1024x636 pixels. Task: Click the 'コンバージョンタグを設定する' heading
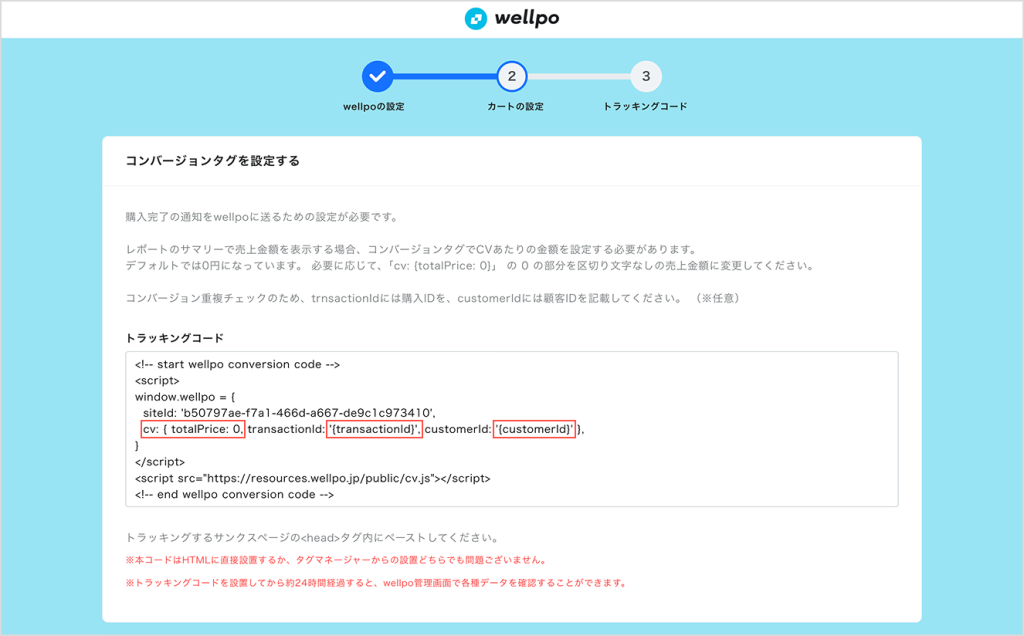coord(212,161)
